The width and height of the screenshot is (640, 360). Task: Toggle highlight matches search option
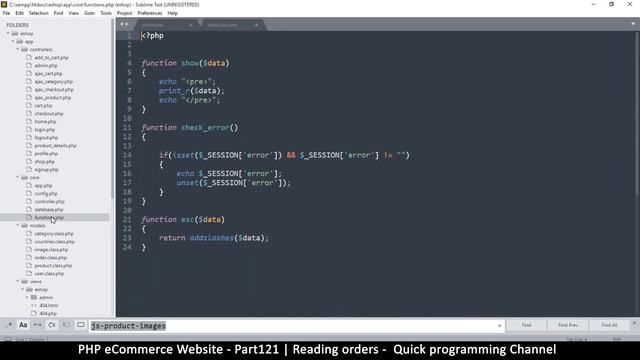[81, 325]
